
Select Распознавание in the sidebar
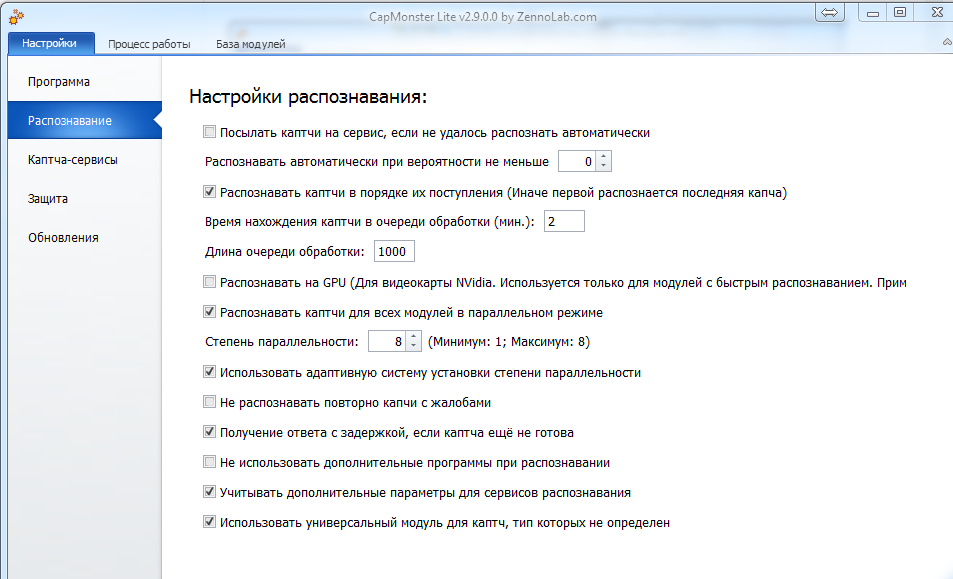click(85, 120)
